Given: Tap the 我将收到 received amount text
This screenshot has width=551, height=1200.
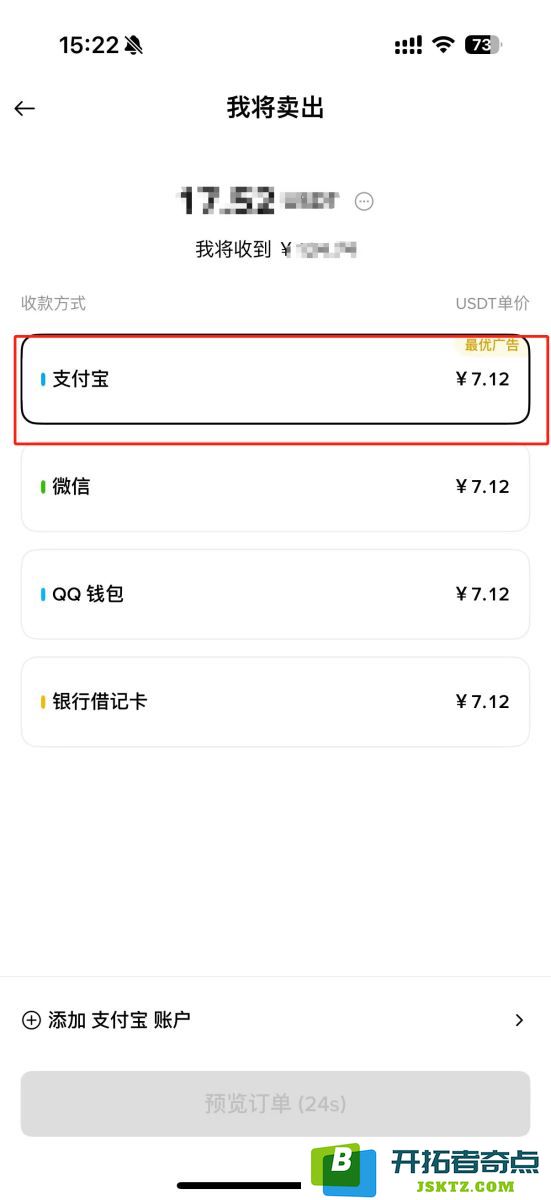Looking at the screenshot, I should click(277, 249).
